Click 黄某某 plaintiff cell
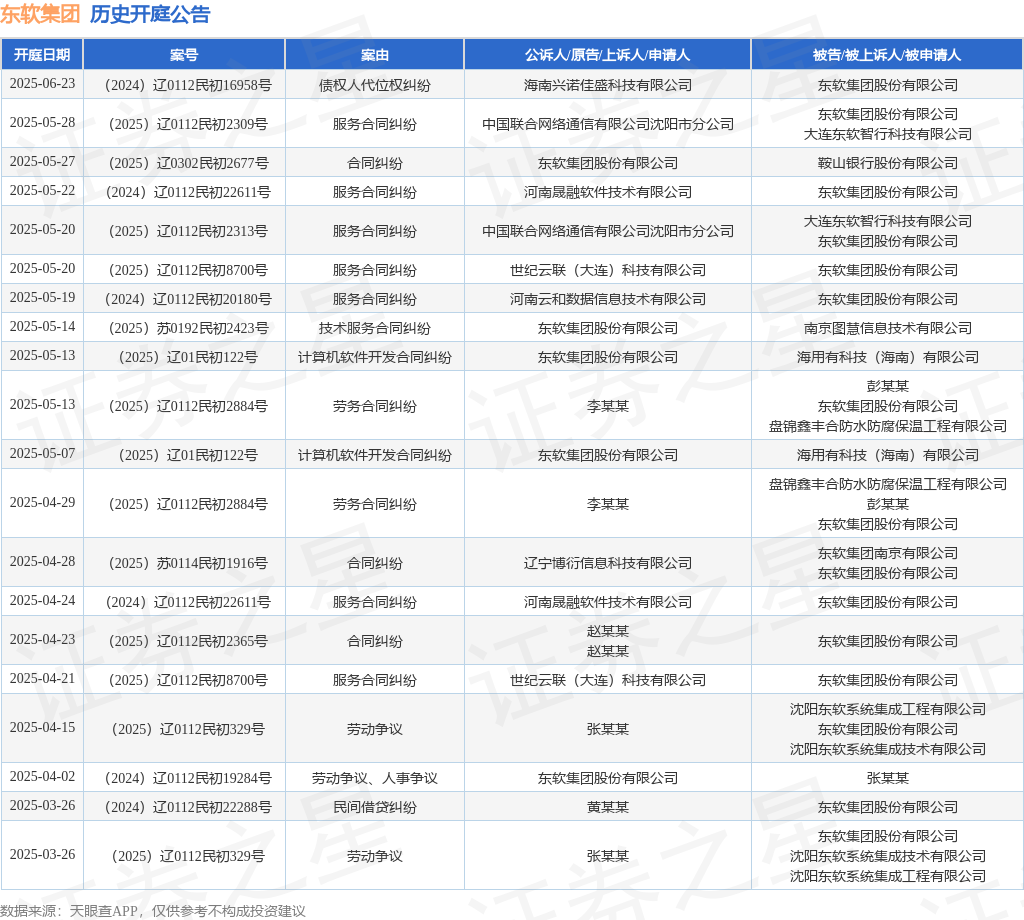 (x=607, y=808)
